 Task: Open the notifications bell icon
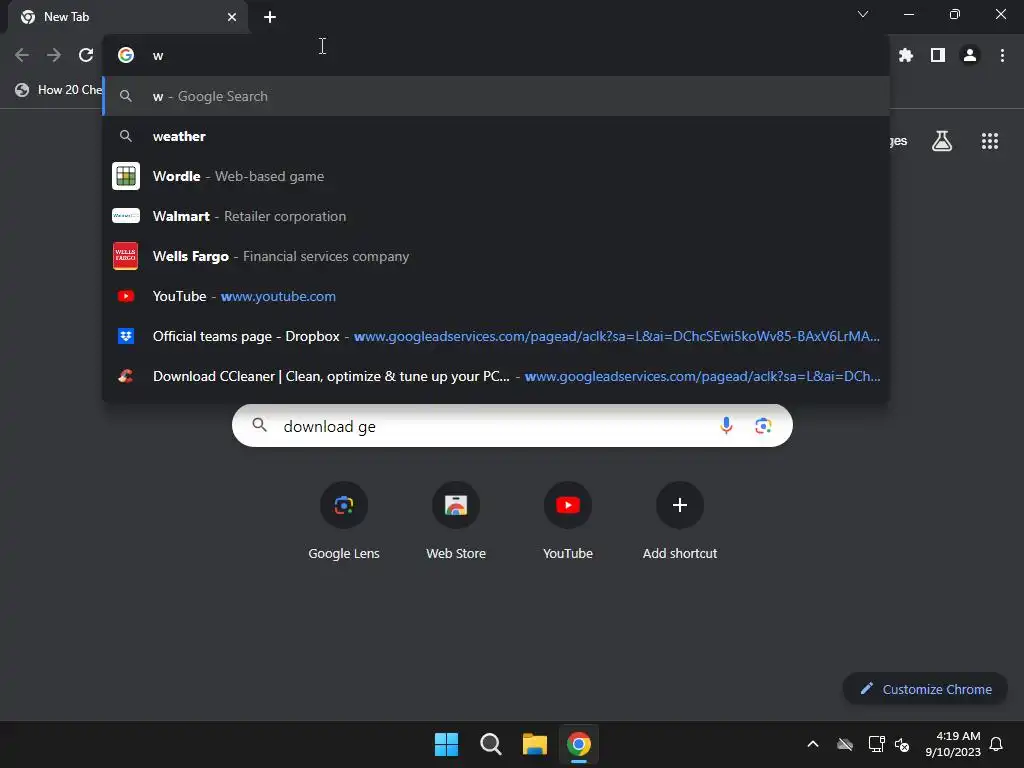[996, 744]
